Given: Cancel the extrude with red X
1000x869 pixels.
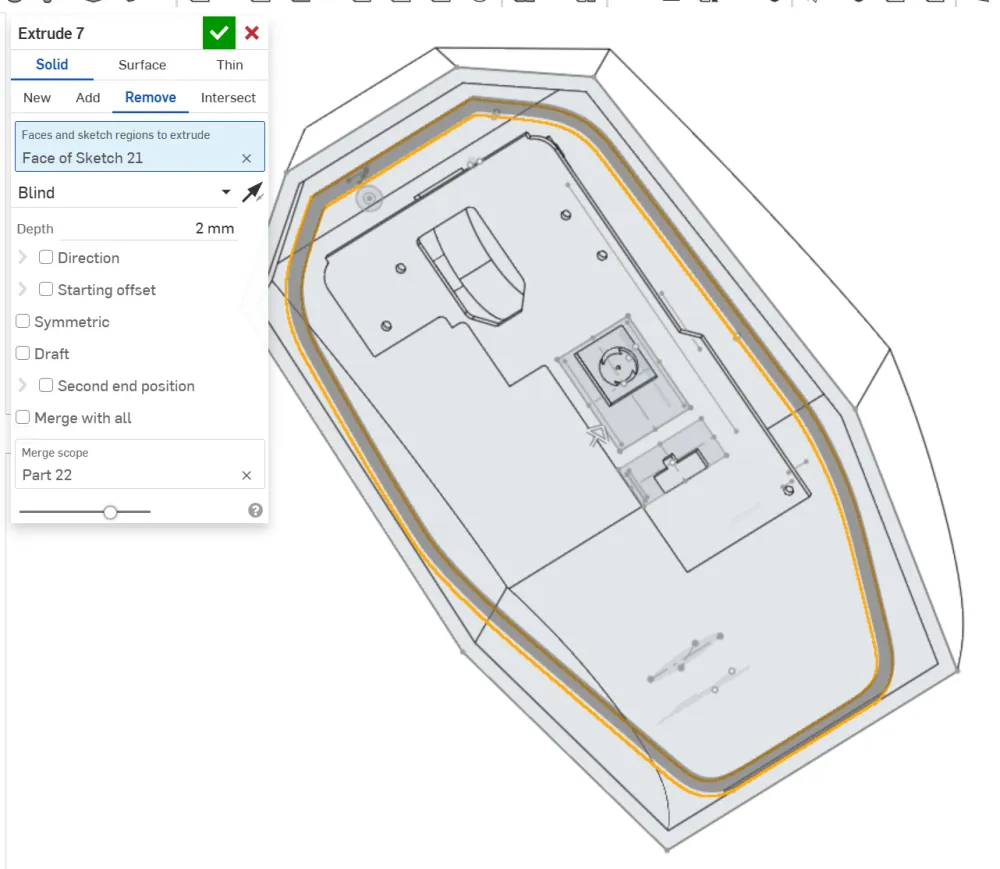Looking at the screenshot, I should point(252,33).
